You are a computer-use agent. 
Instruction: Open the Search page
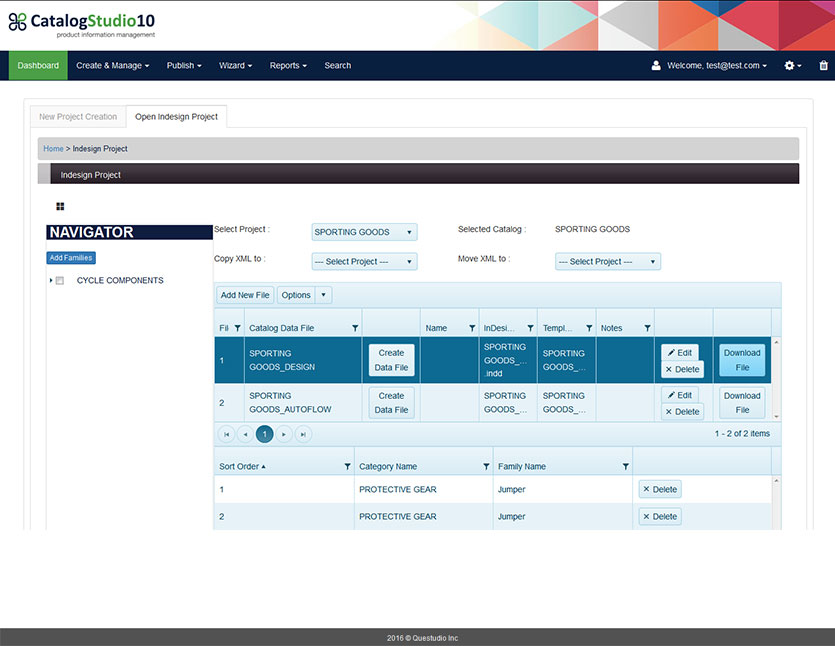(x=338, y=66)
